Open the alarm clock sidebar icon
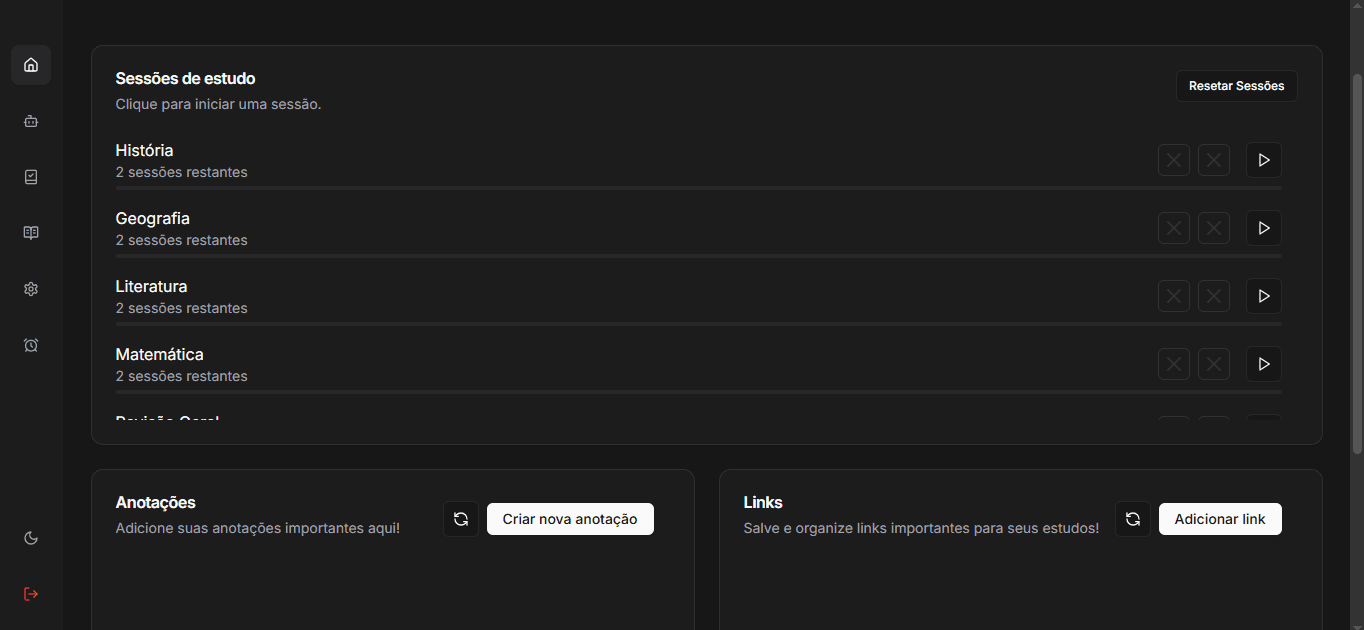Image resolution: width=1364 pixels, height=630 pixels. click(31, 345)
